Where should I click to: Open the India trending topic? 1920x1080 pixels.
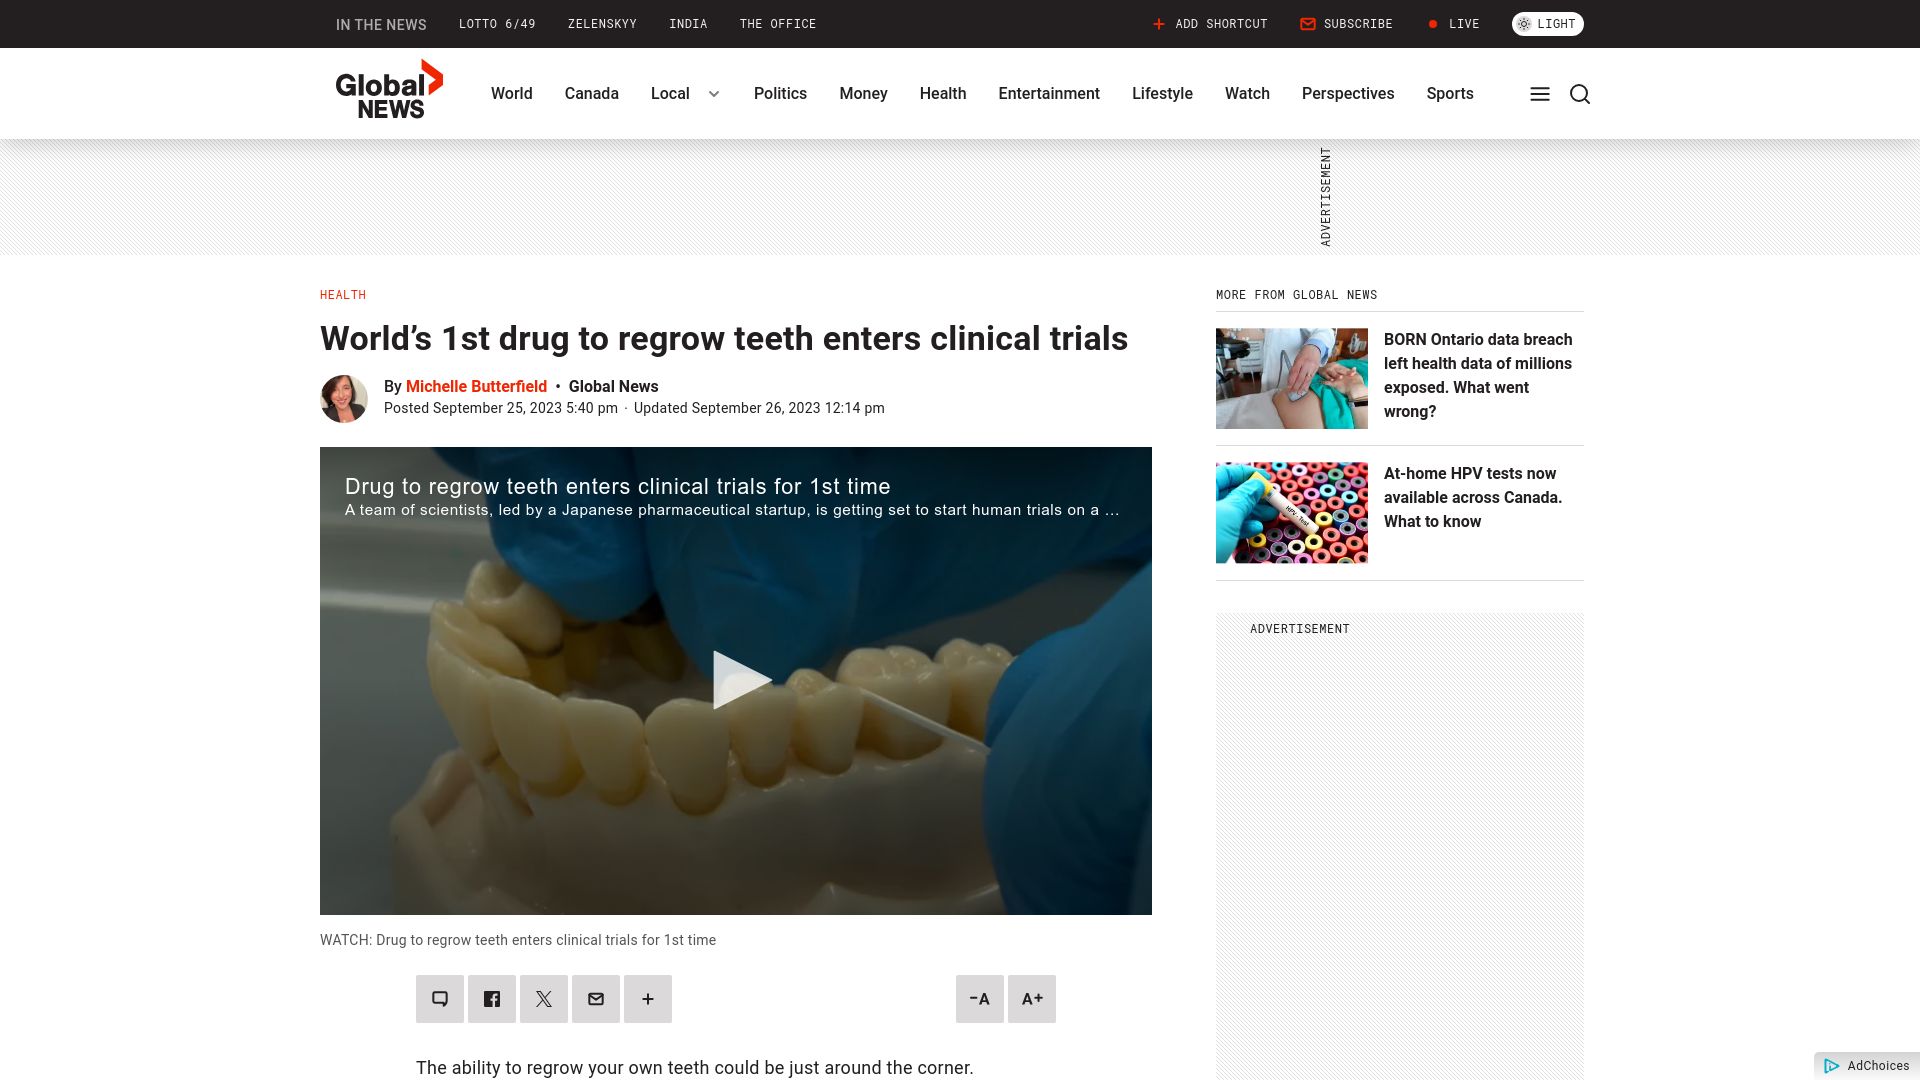(688, 24)
